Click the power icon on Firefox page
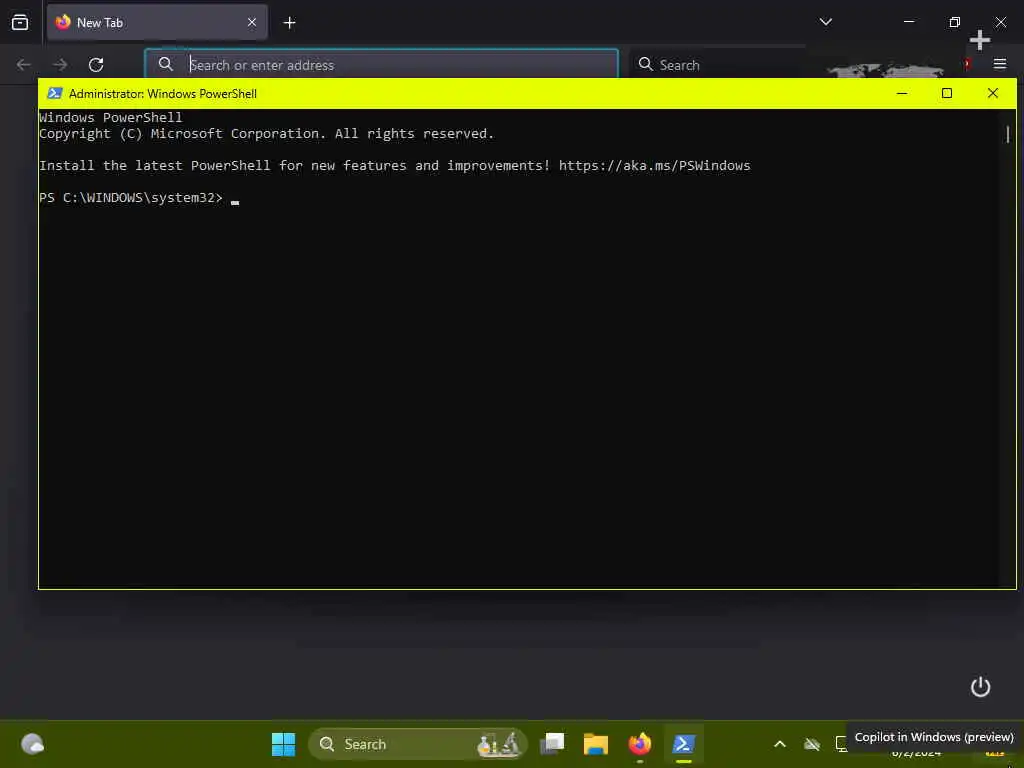Screen dimensions: 1024x768 click(980, 686)
